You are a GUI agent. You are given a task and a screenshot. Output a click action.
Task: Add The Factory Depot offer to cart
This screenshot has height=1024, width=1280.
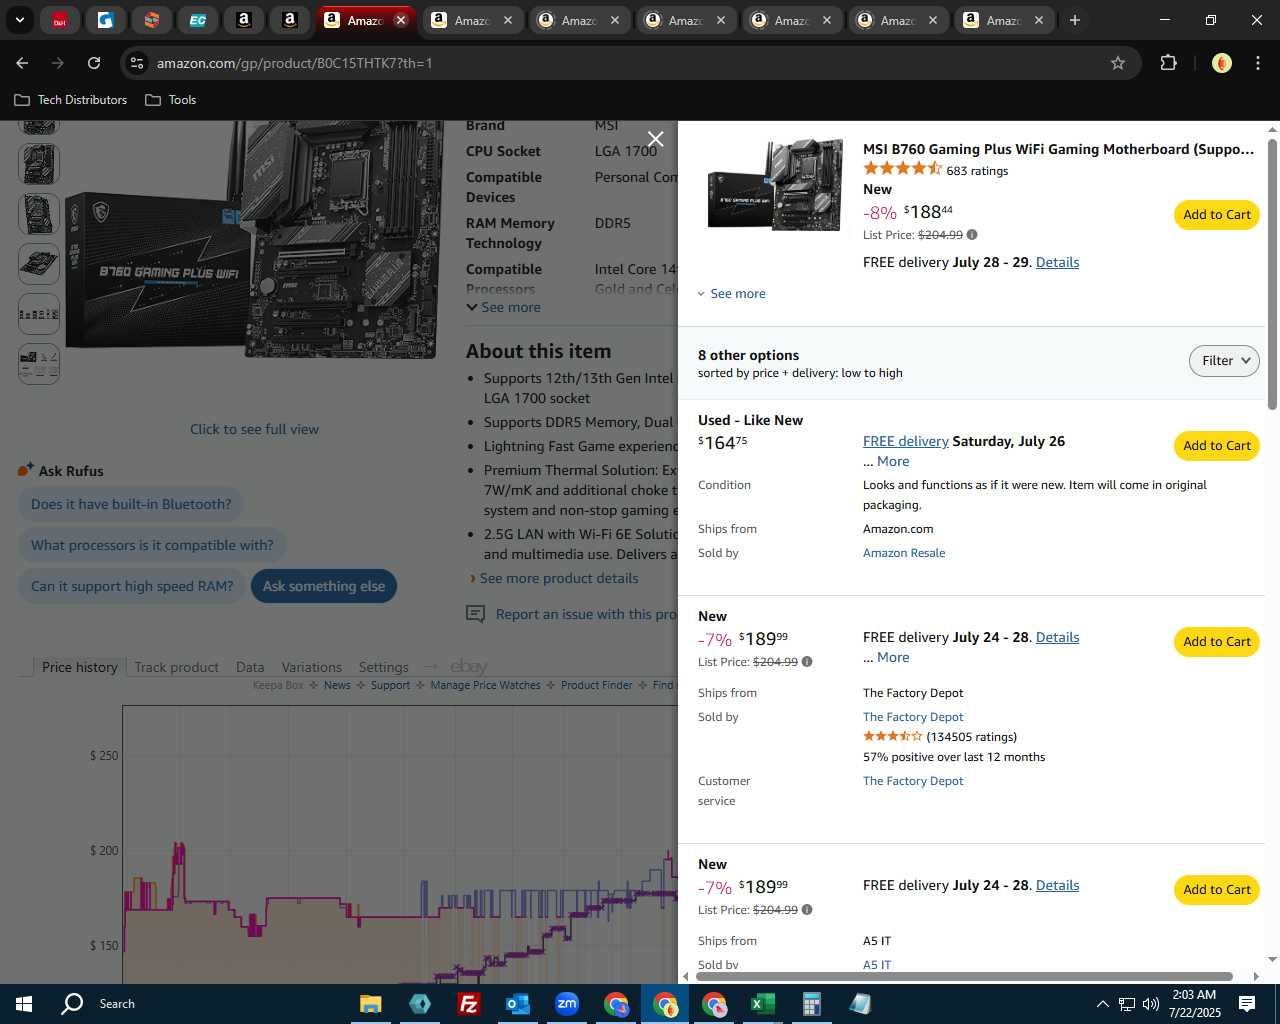point(1216,641)
